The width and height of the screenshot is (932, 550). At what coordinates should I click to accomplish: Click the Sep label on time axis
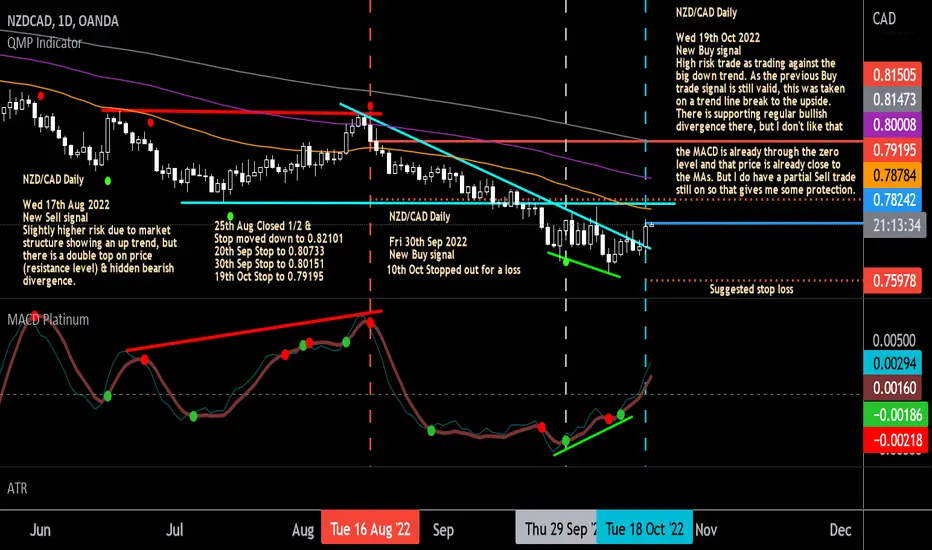(443, 530)
